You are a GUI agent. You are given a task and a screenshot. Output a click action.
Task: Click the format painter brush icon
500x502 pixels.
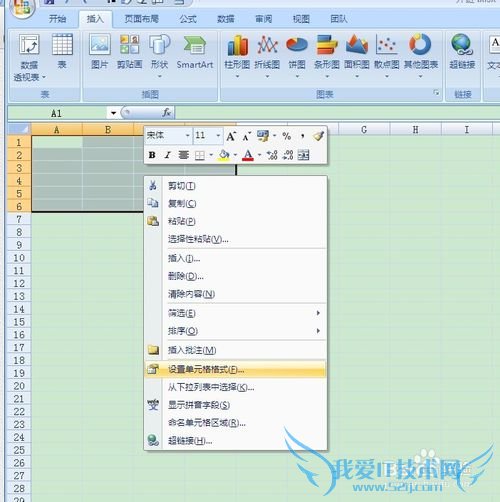[x=318, y=136]
